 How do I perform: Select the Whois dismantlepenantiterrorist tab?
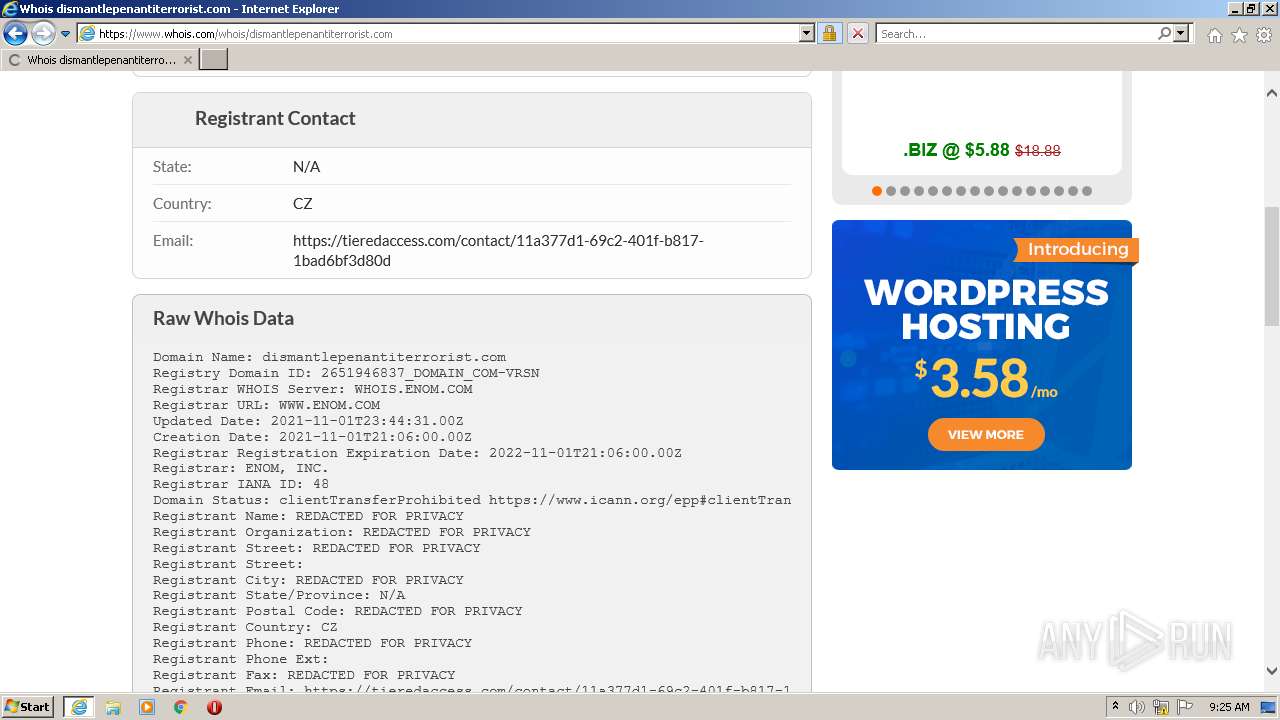click(99, 60)
